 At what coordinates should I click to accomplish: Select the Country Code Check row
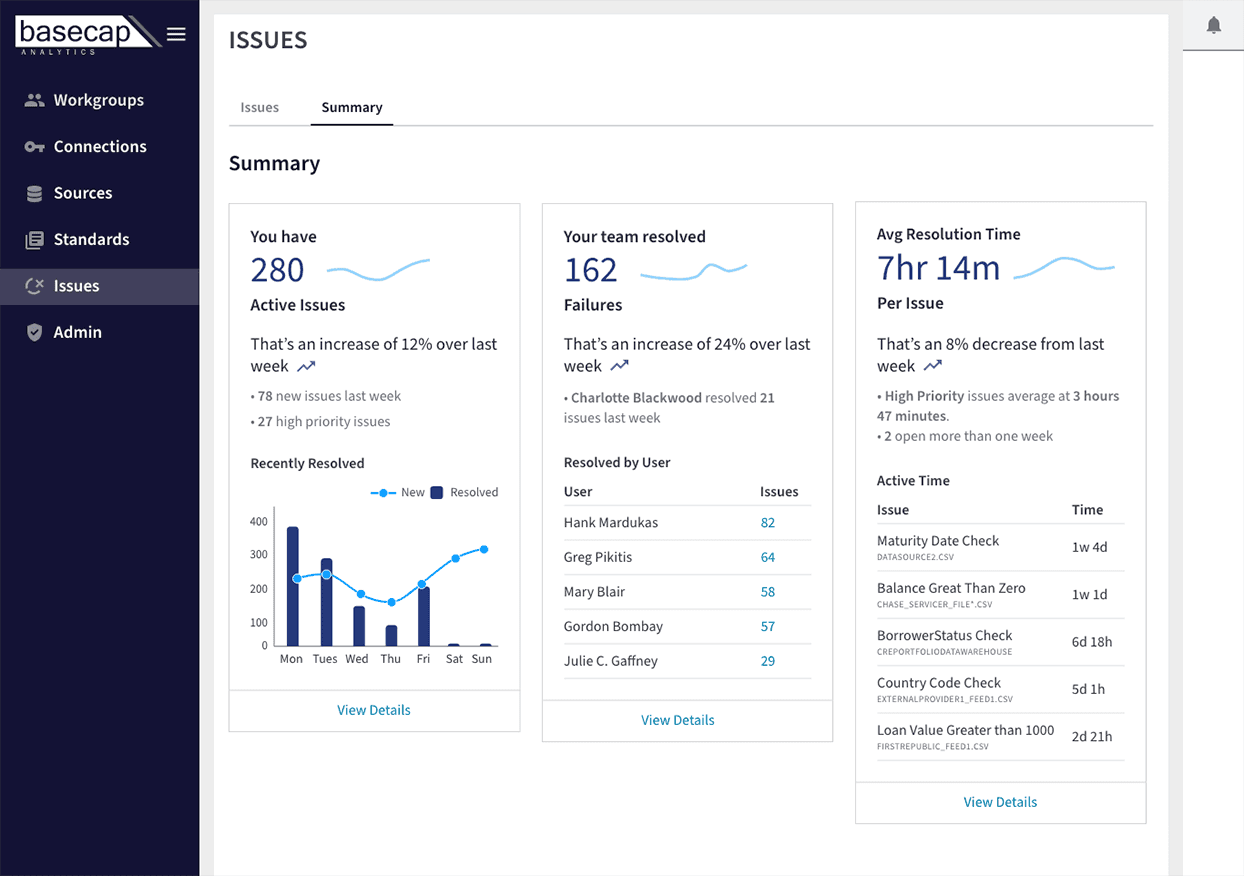pyautogui.click(x=1000, y=689)
